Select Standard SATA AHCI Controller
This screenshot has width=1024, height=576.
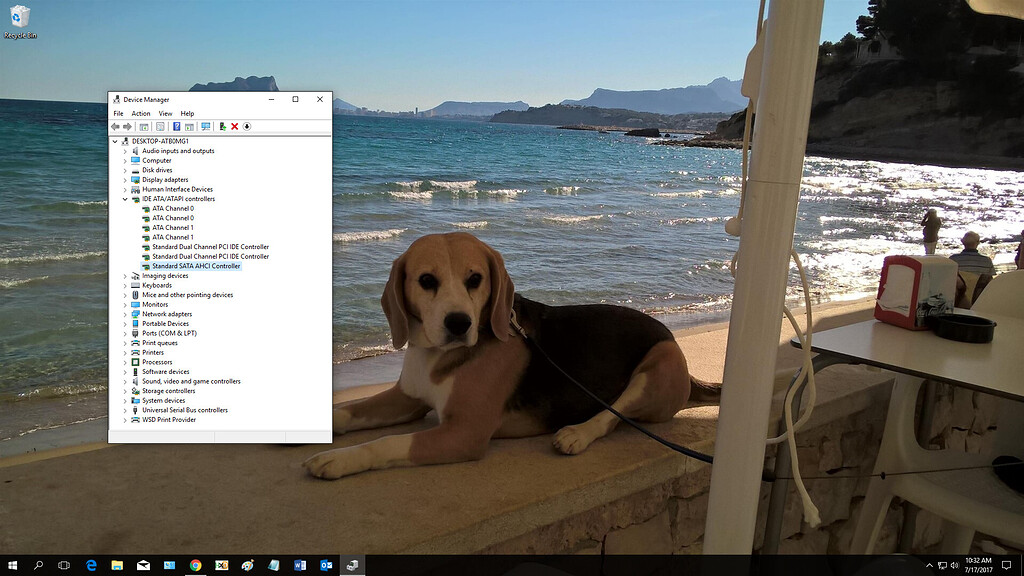point(196,266)
